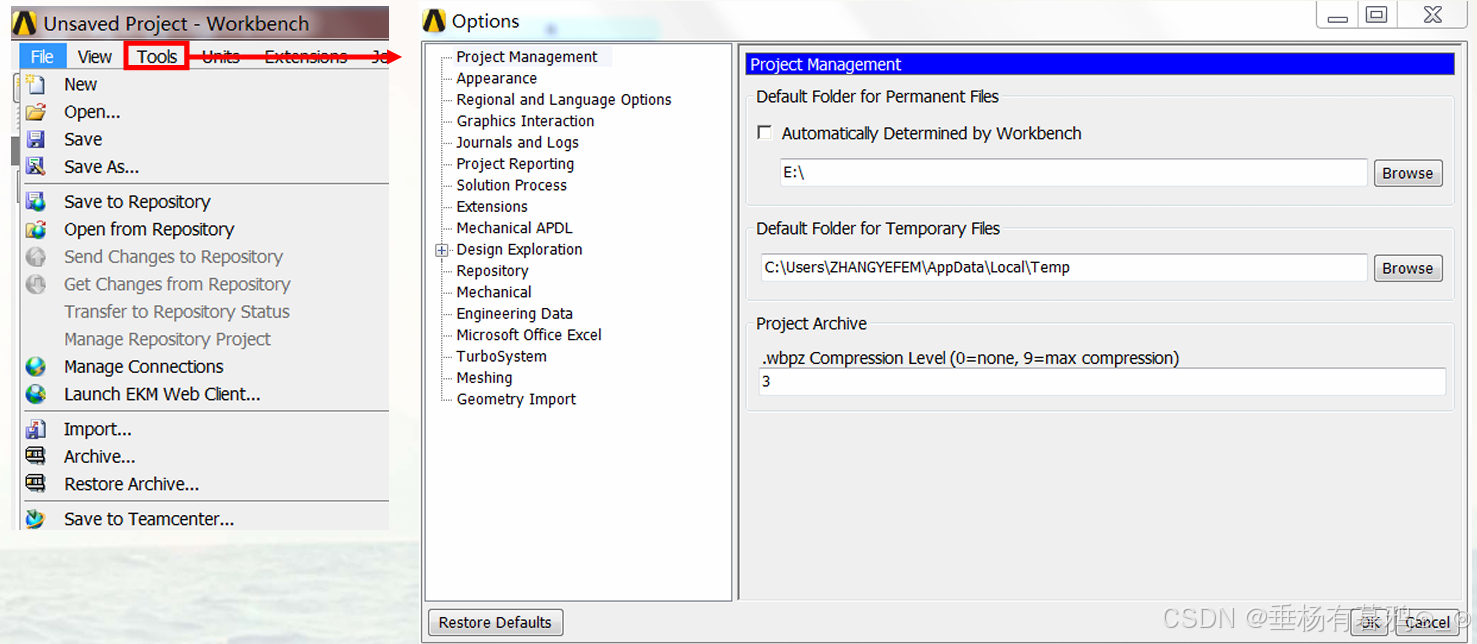Select Design Exploration in options tree
The height and width of the screenshot is (644, 1477).
pyautogui.click(x=519, y=250)
